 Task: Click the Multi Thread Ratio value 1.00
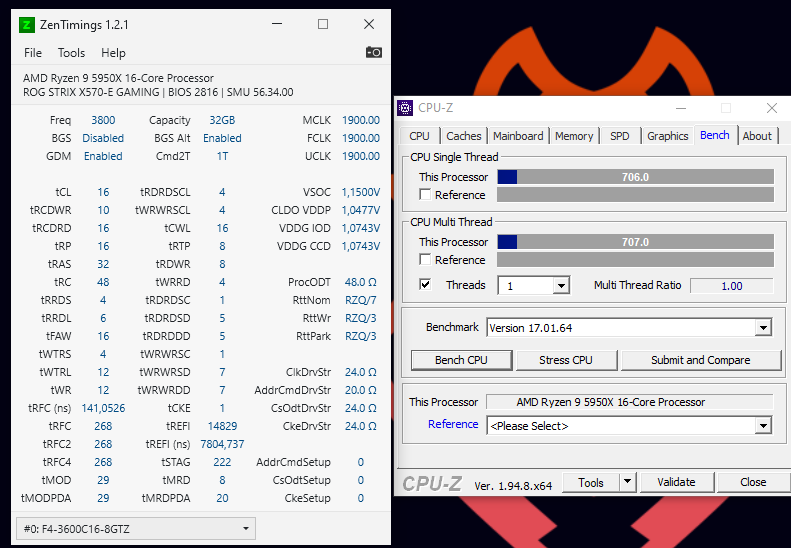pyautogui.click(x=731, y=286)
